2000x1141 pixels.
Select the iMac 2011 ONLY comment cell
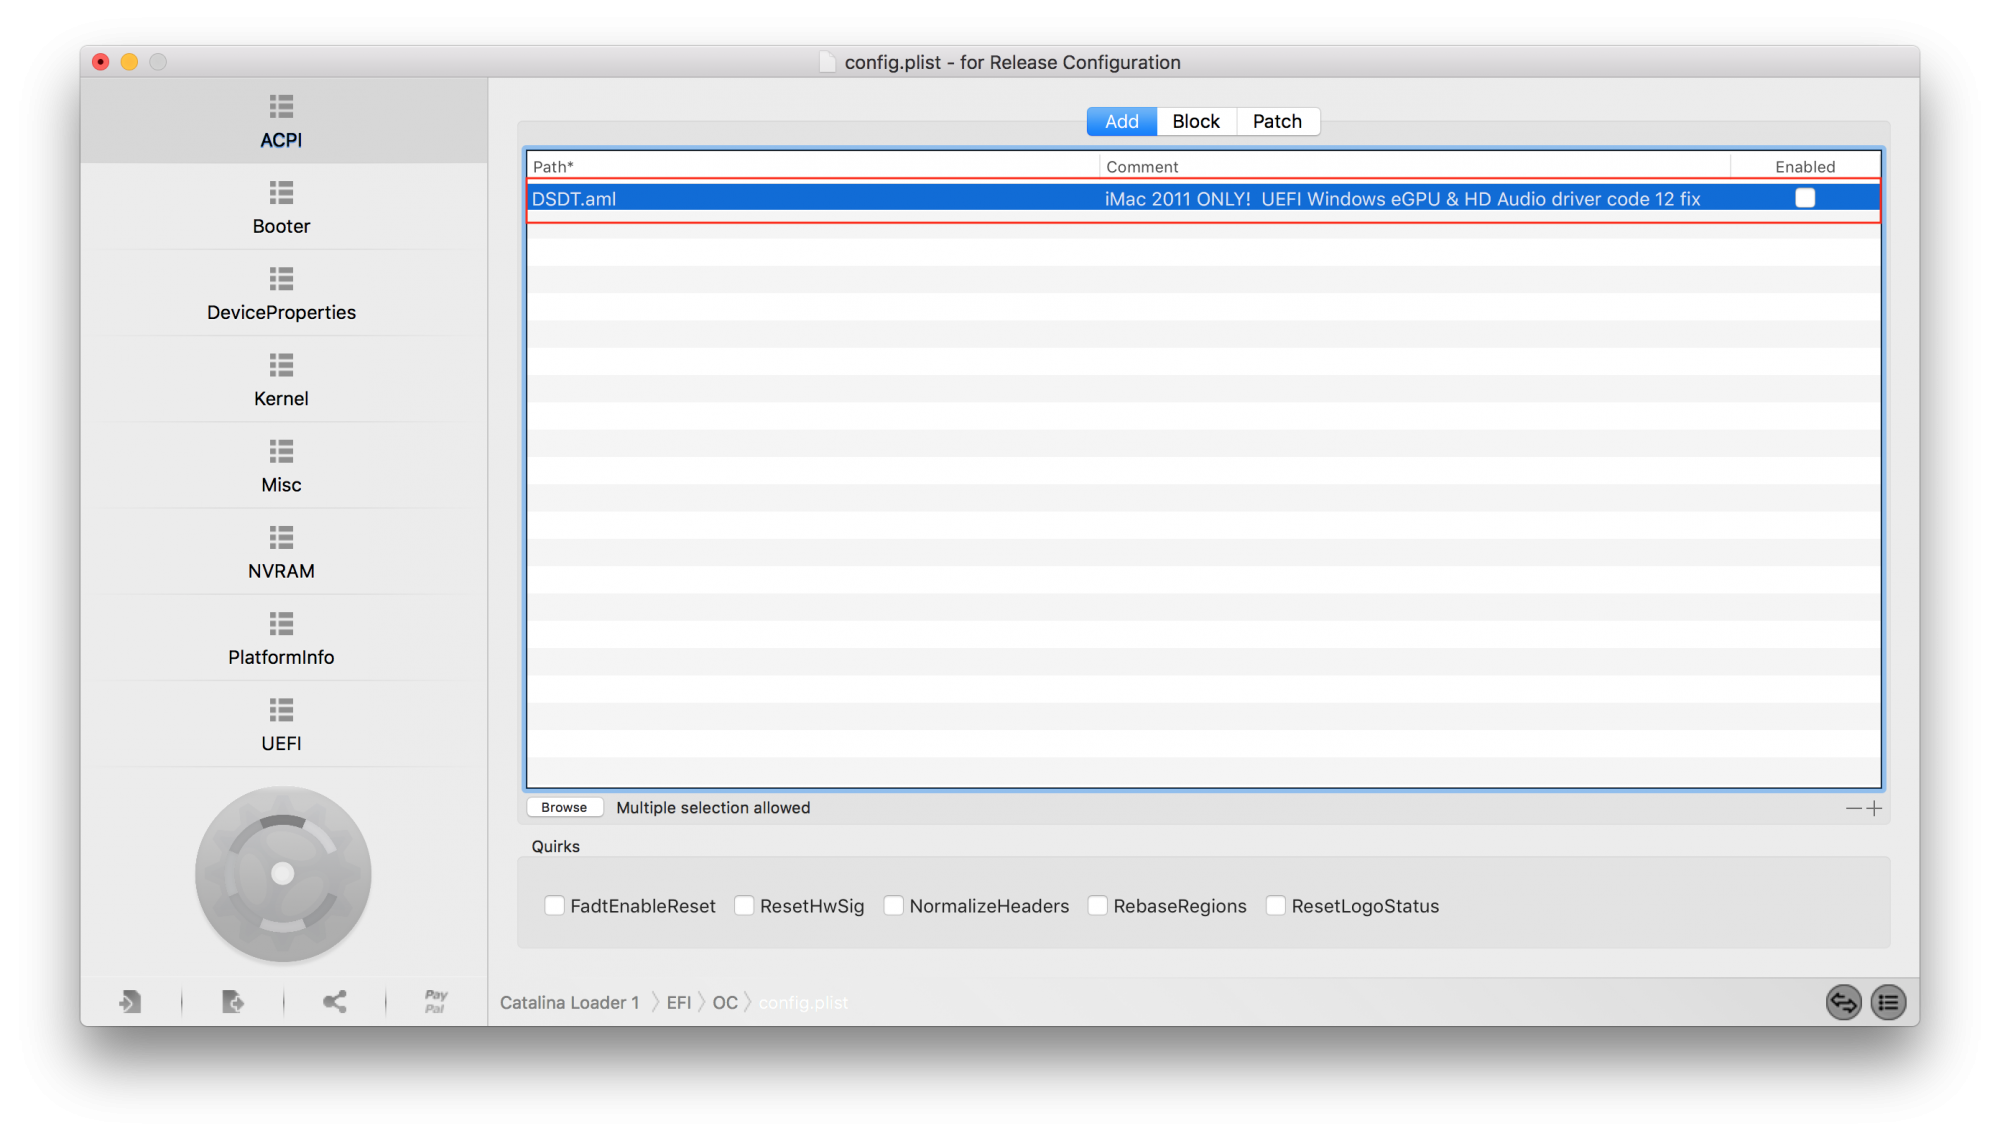click(x=1415, y=199)
